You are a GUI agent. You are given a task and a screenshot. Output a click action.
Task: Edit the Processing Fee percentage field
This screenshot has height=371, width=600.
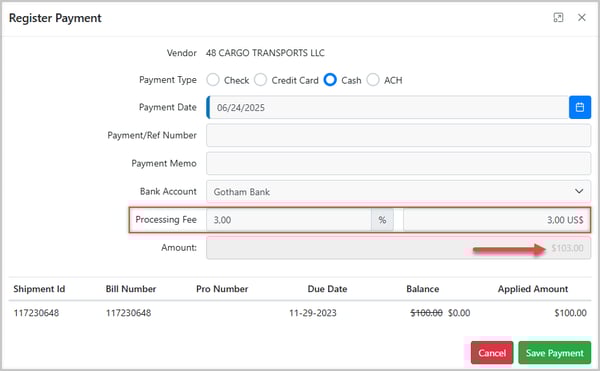tap(289, 220)
